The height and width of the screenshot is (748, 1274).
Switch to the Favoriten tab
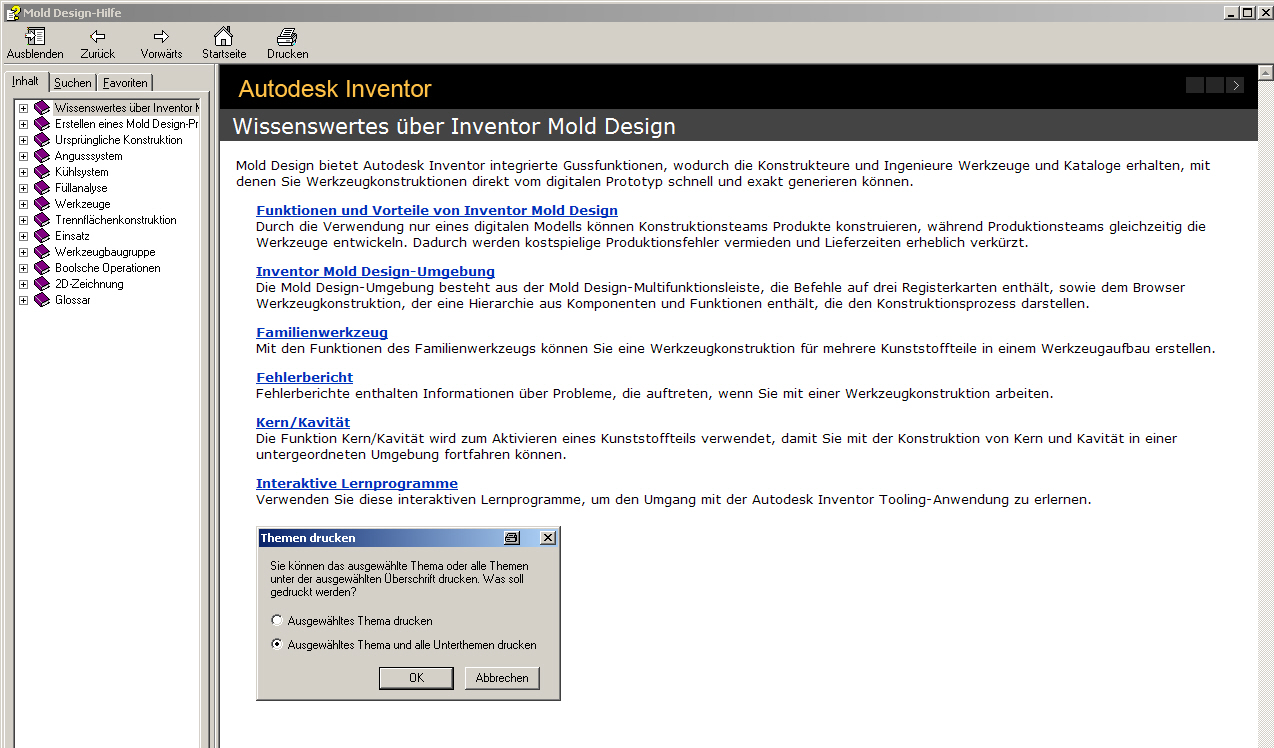125,83
